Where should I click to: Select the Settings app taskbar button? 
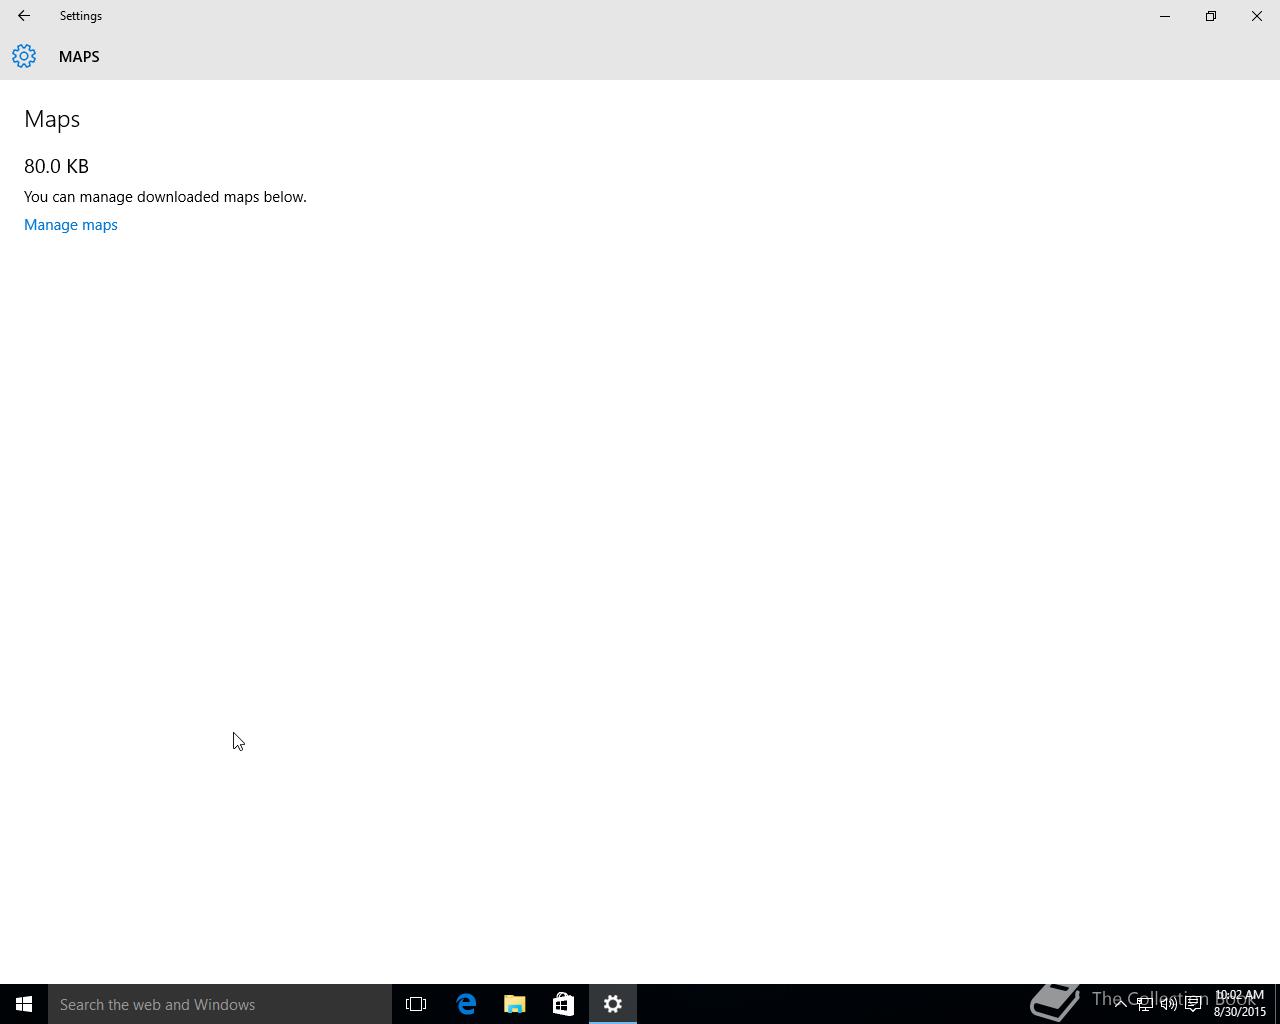click(x=613, y=1004)
